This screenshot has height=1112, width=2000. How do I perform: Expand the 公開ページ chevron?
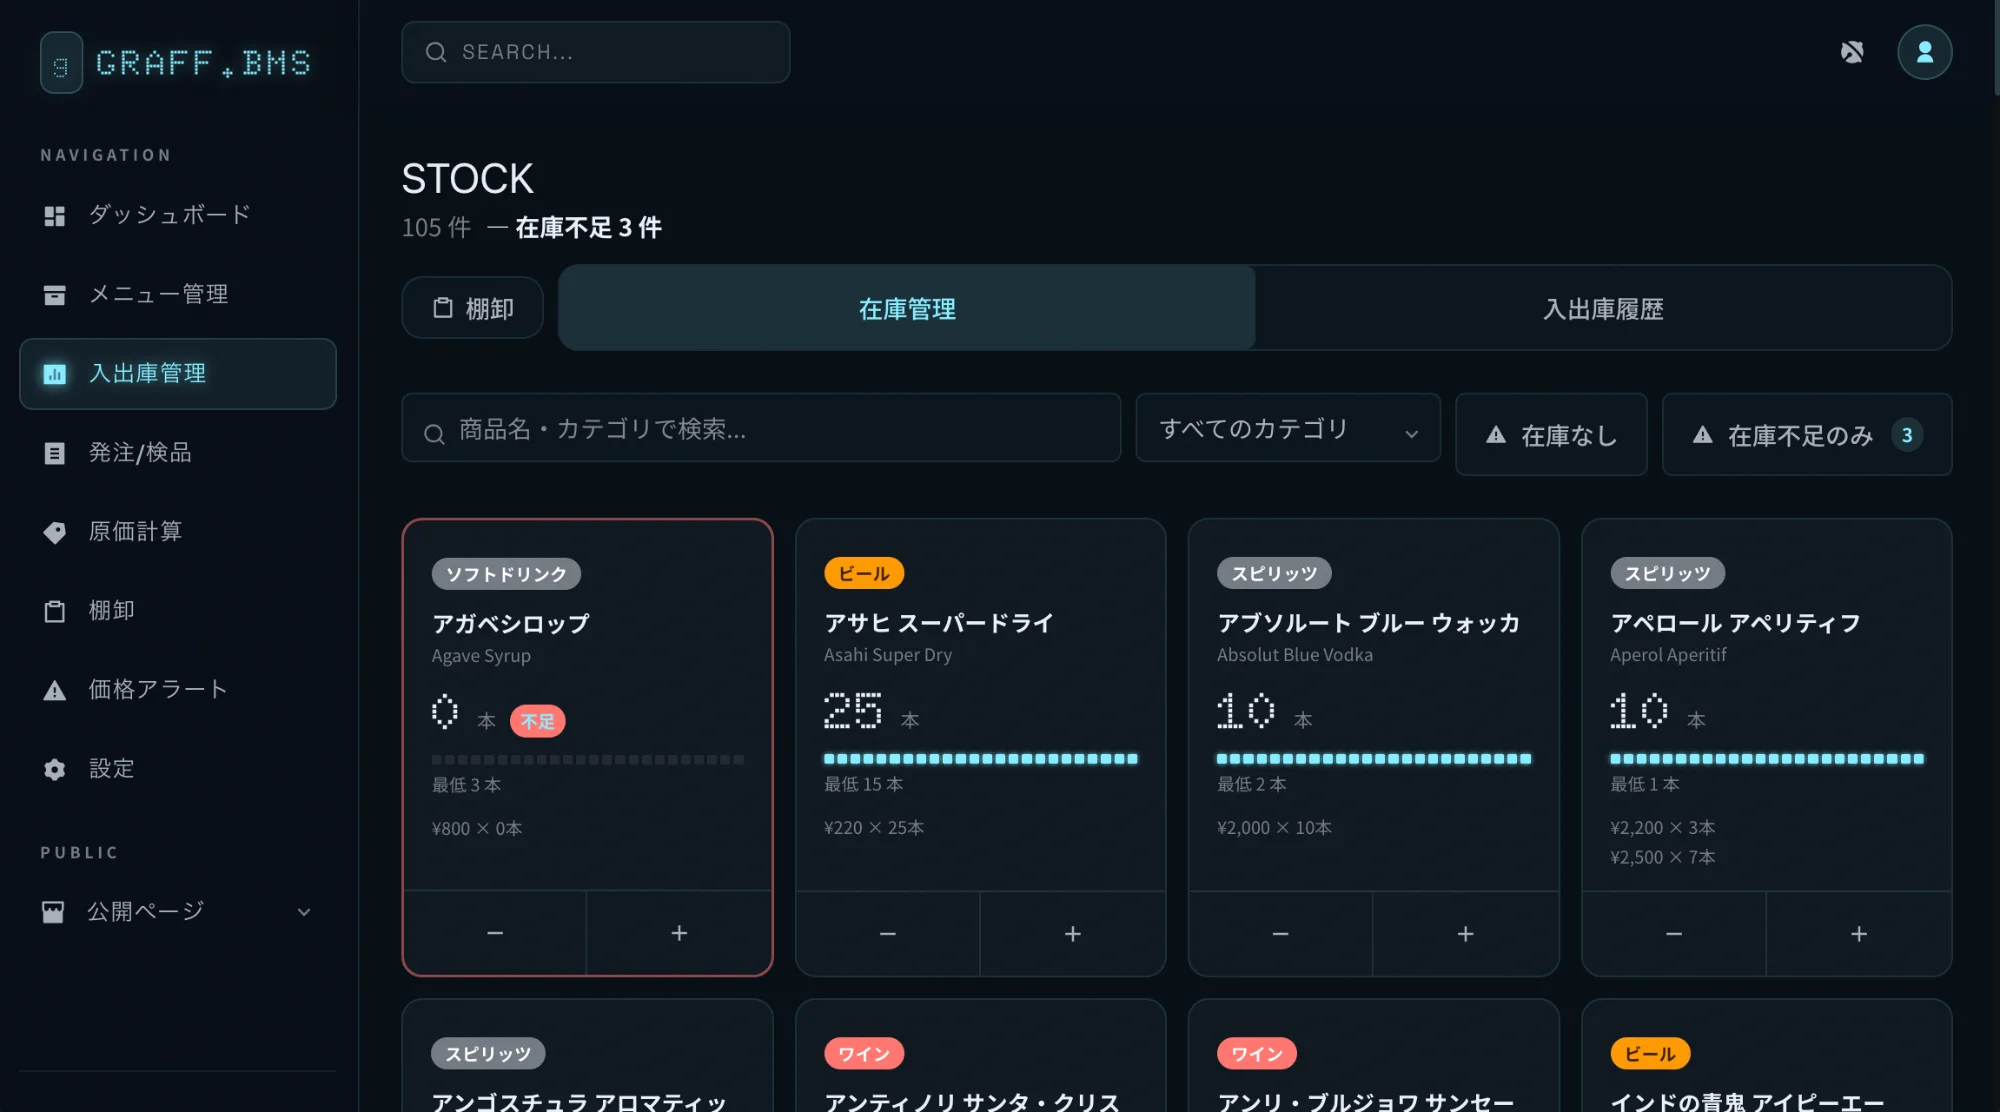point(304,912)
